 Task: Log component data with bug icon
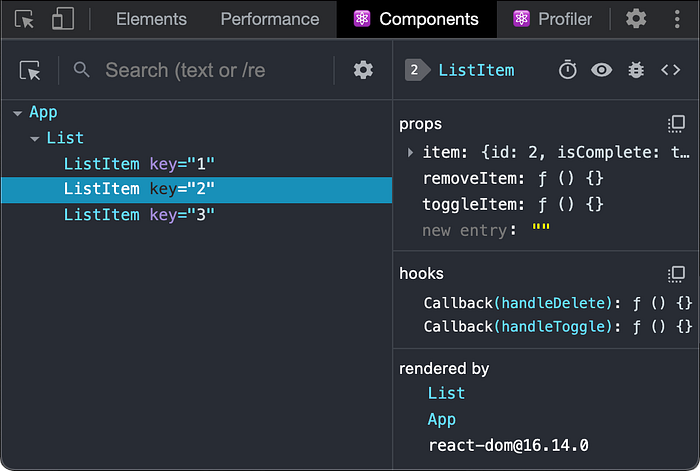(636, 70)
